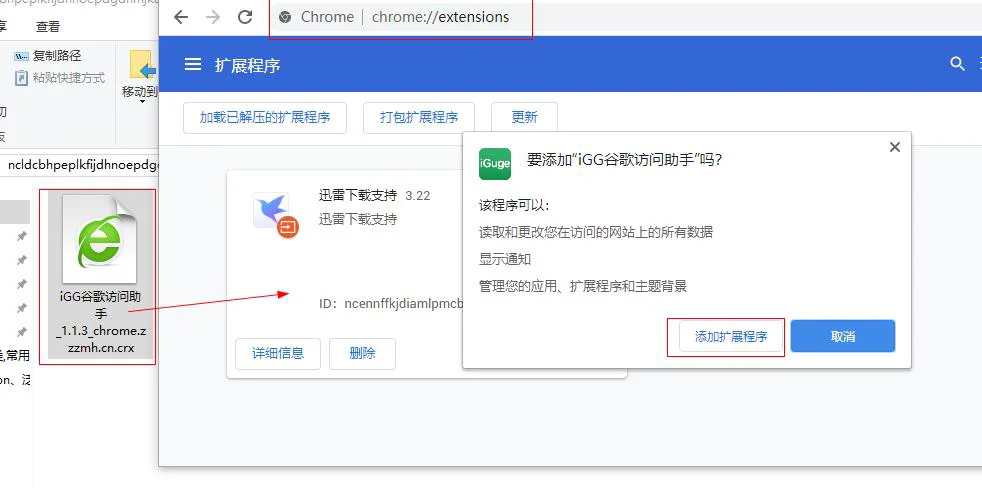Open 详细信息 for 迅雷下载支持
Image resolution: width=982 pixels, height=488 pixels.
[x=278, y=353]
